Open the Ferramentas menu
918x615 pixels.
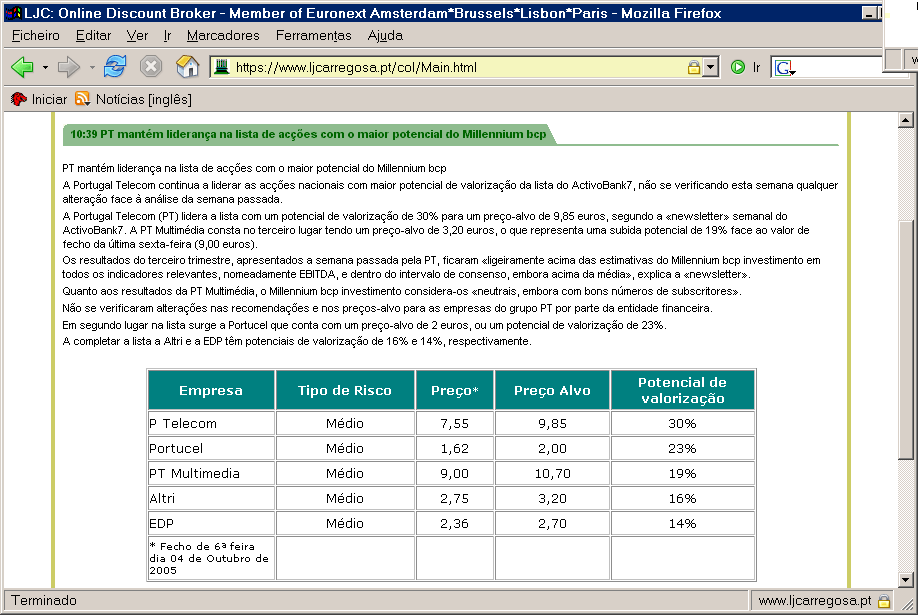pos(313,35)
